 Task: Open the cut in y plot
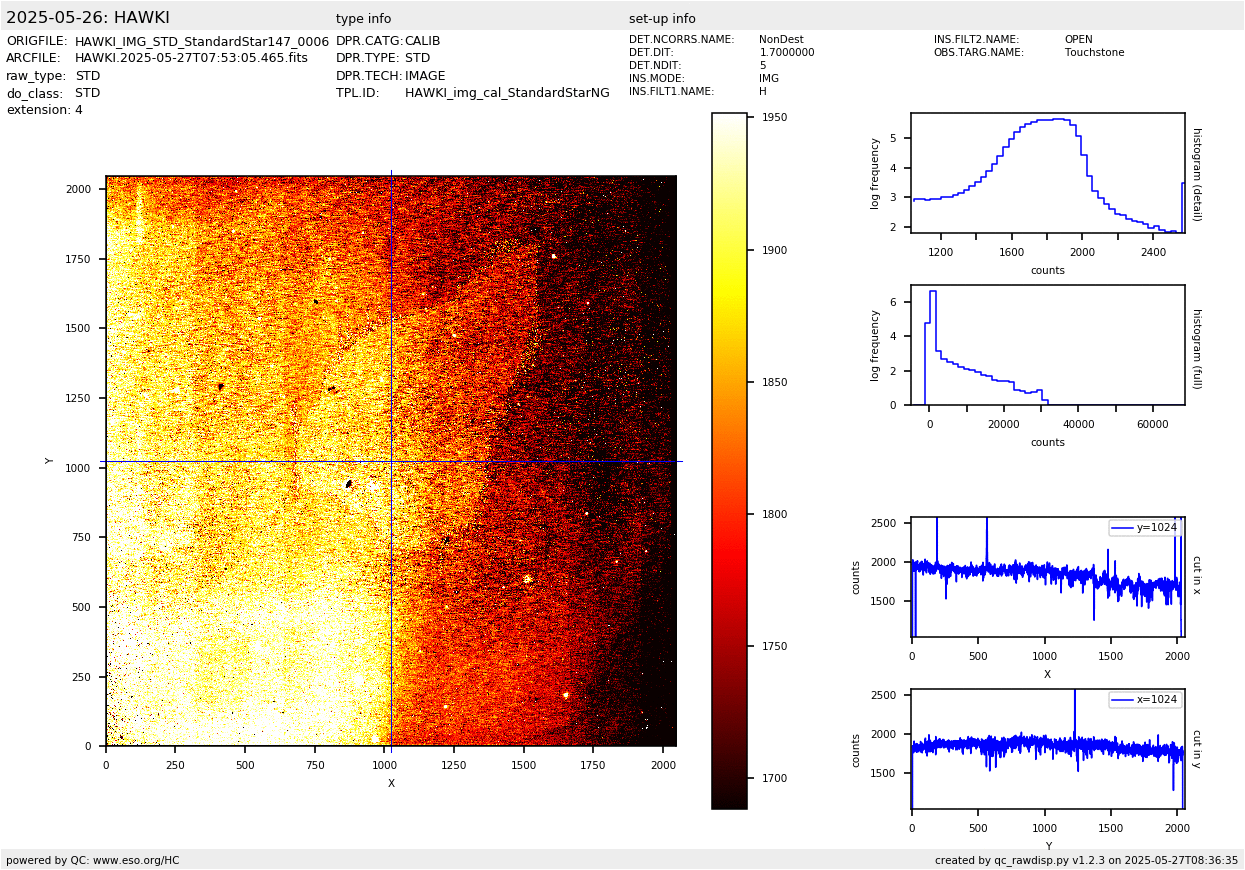click(x=1047, y=748)
